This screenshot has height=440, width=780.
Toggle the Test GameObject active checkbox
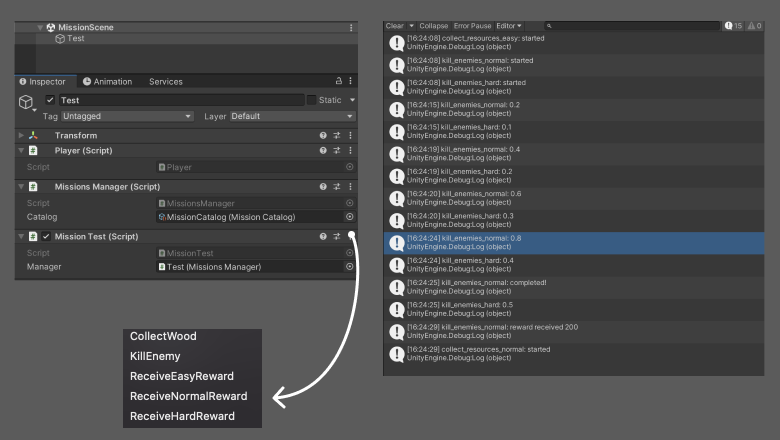tap(50, 100)
